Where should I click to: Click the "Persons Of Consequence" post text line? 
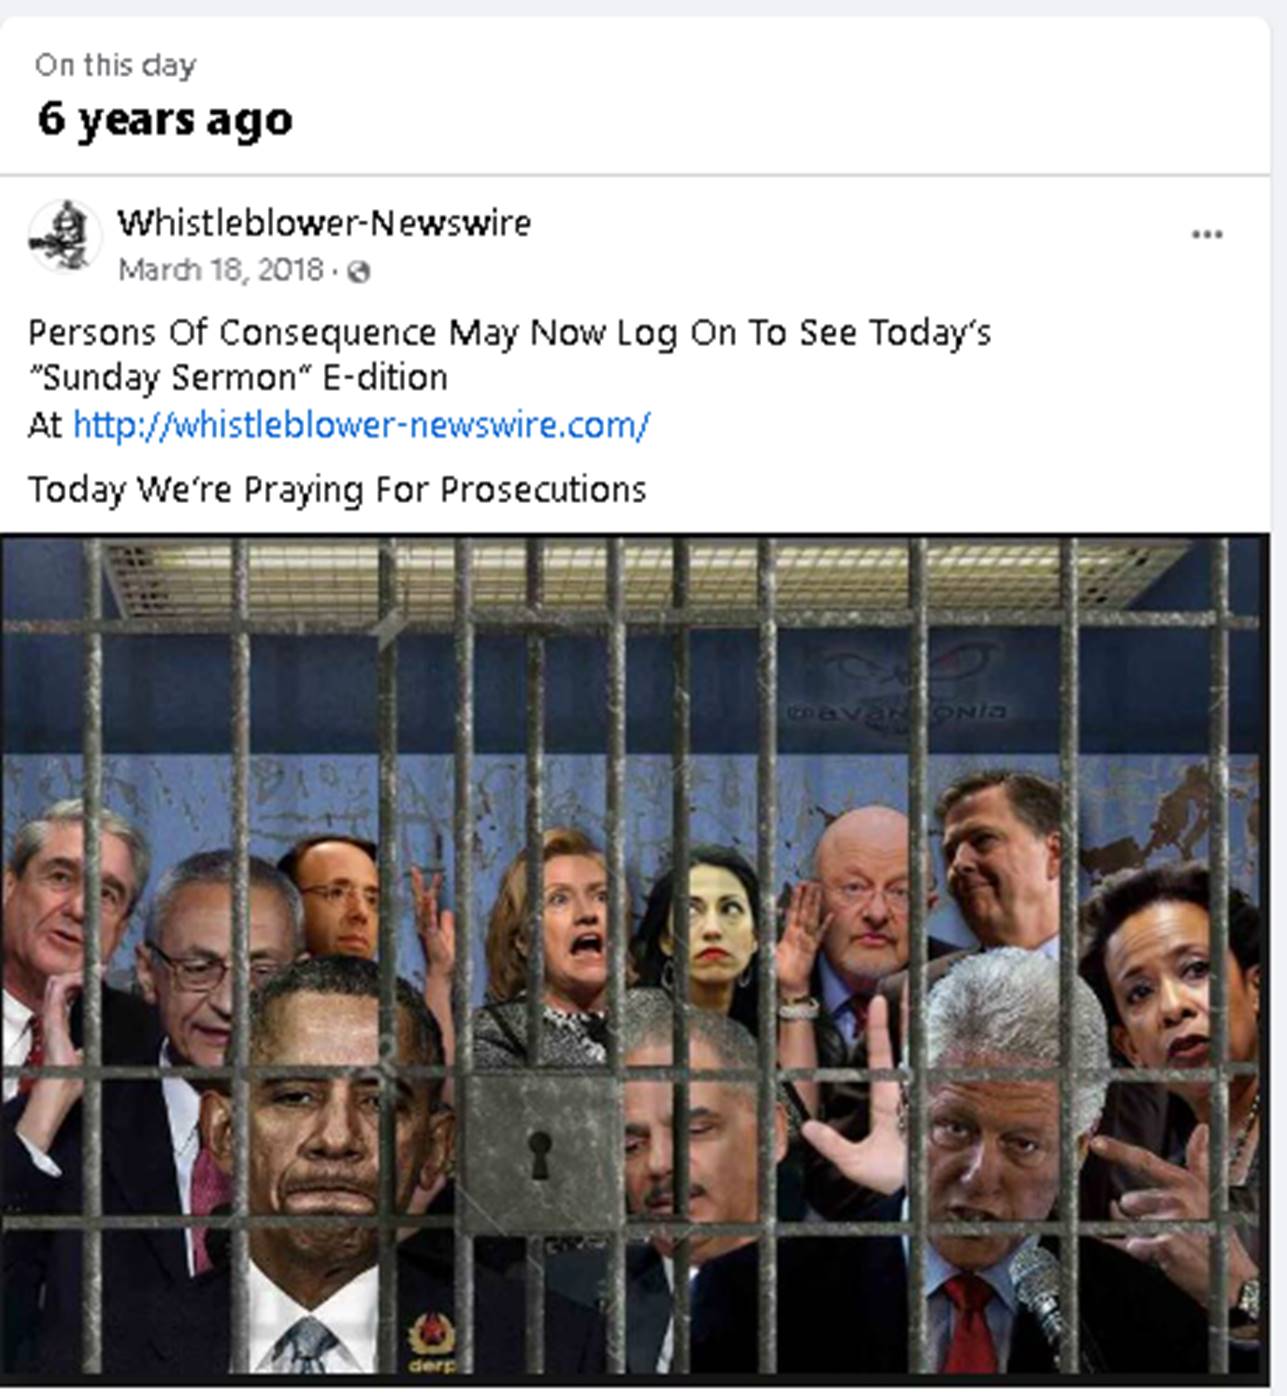(509, 333)
